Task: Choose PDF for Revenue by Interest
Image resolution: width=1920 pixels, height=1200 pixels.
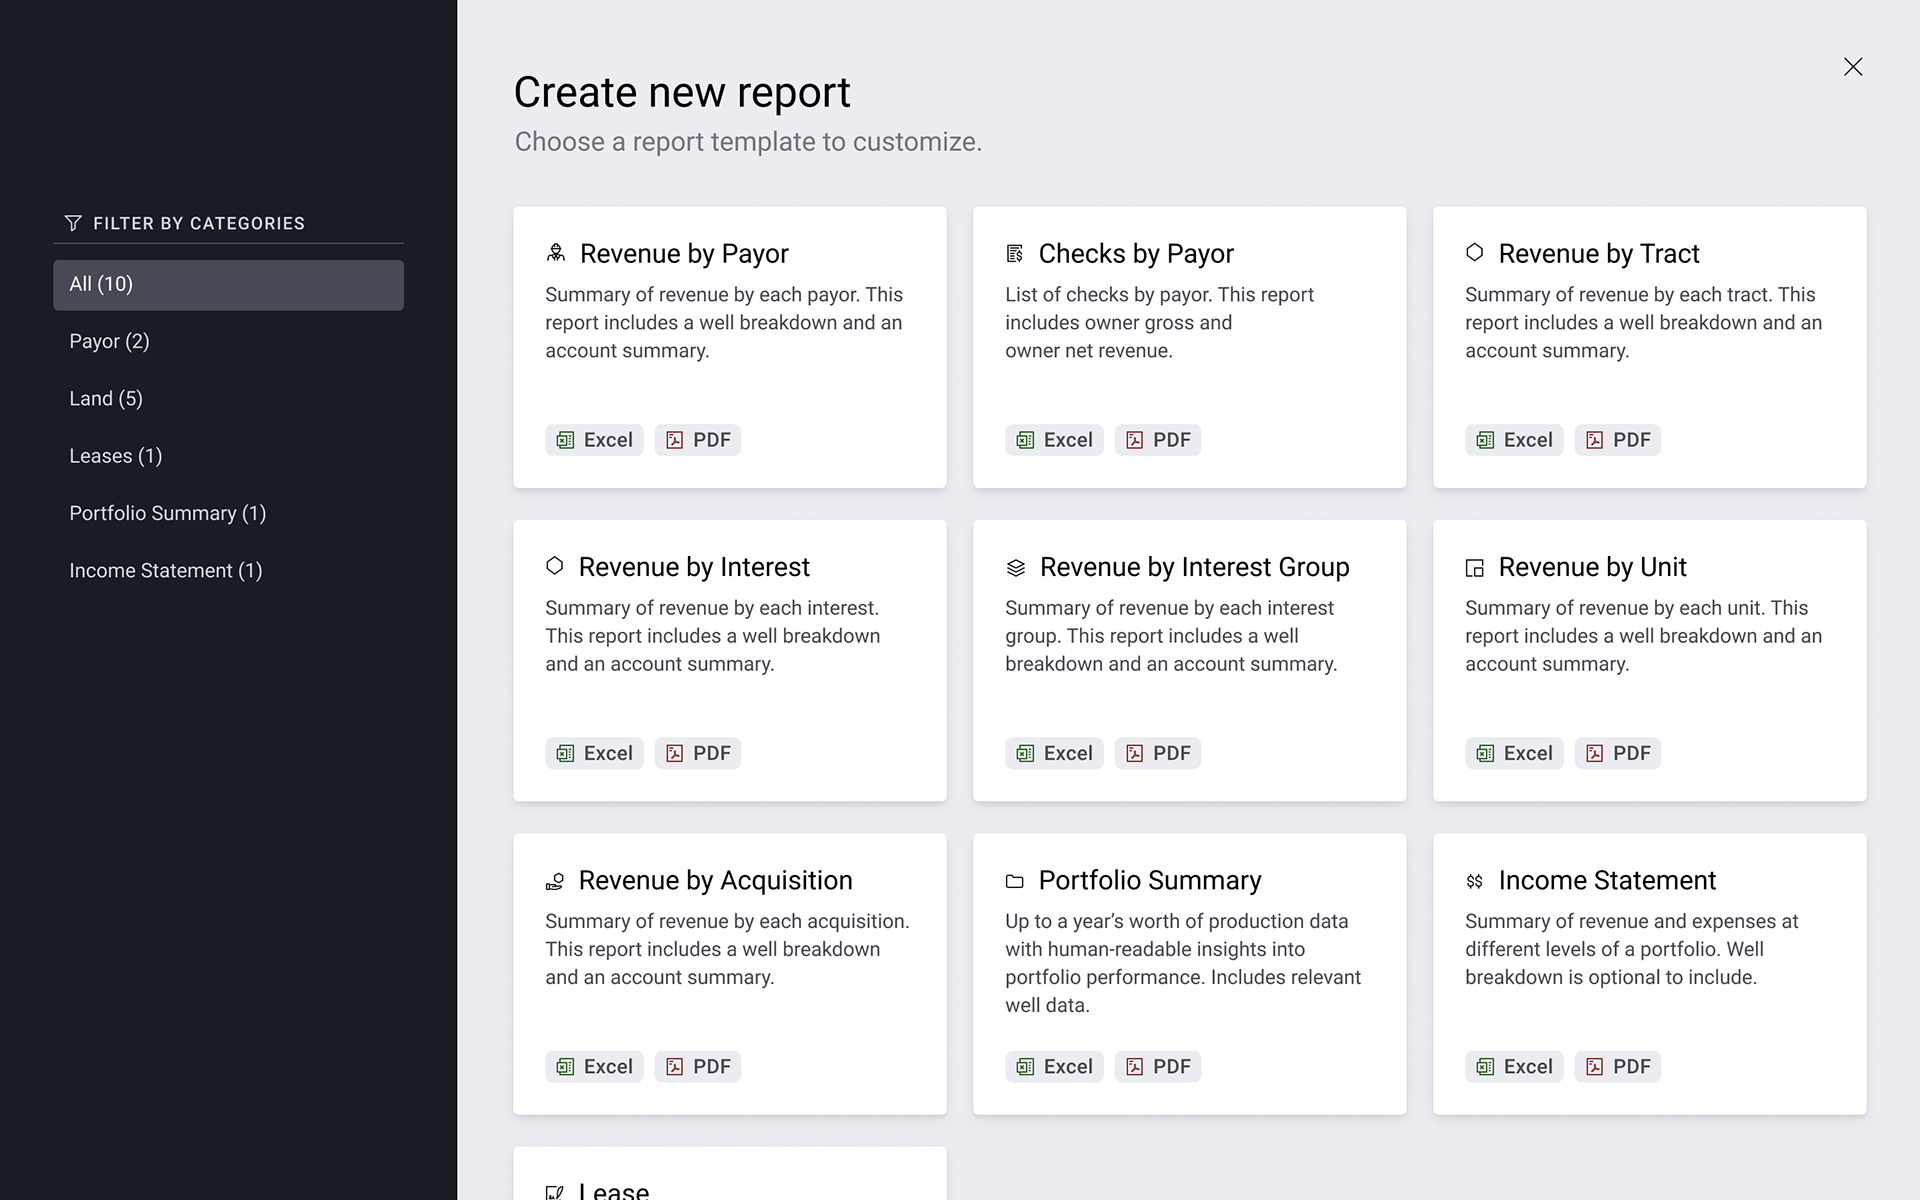Action: (698, 753)
